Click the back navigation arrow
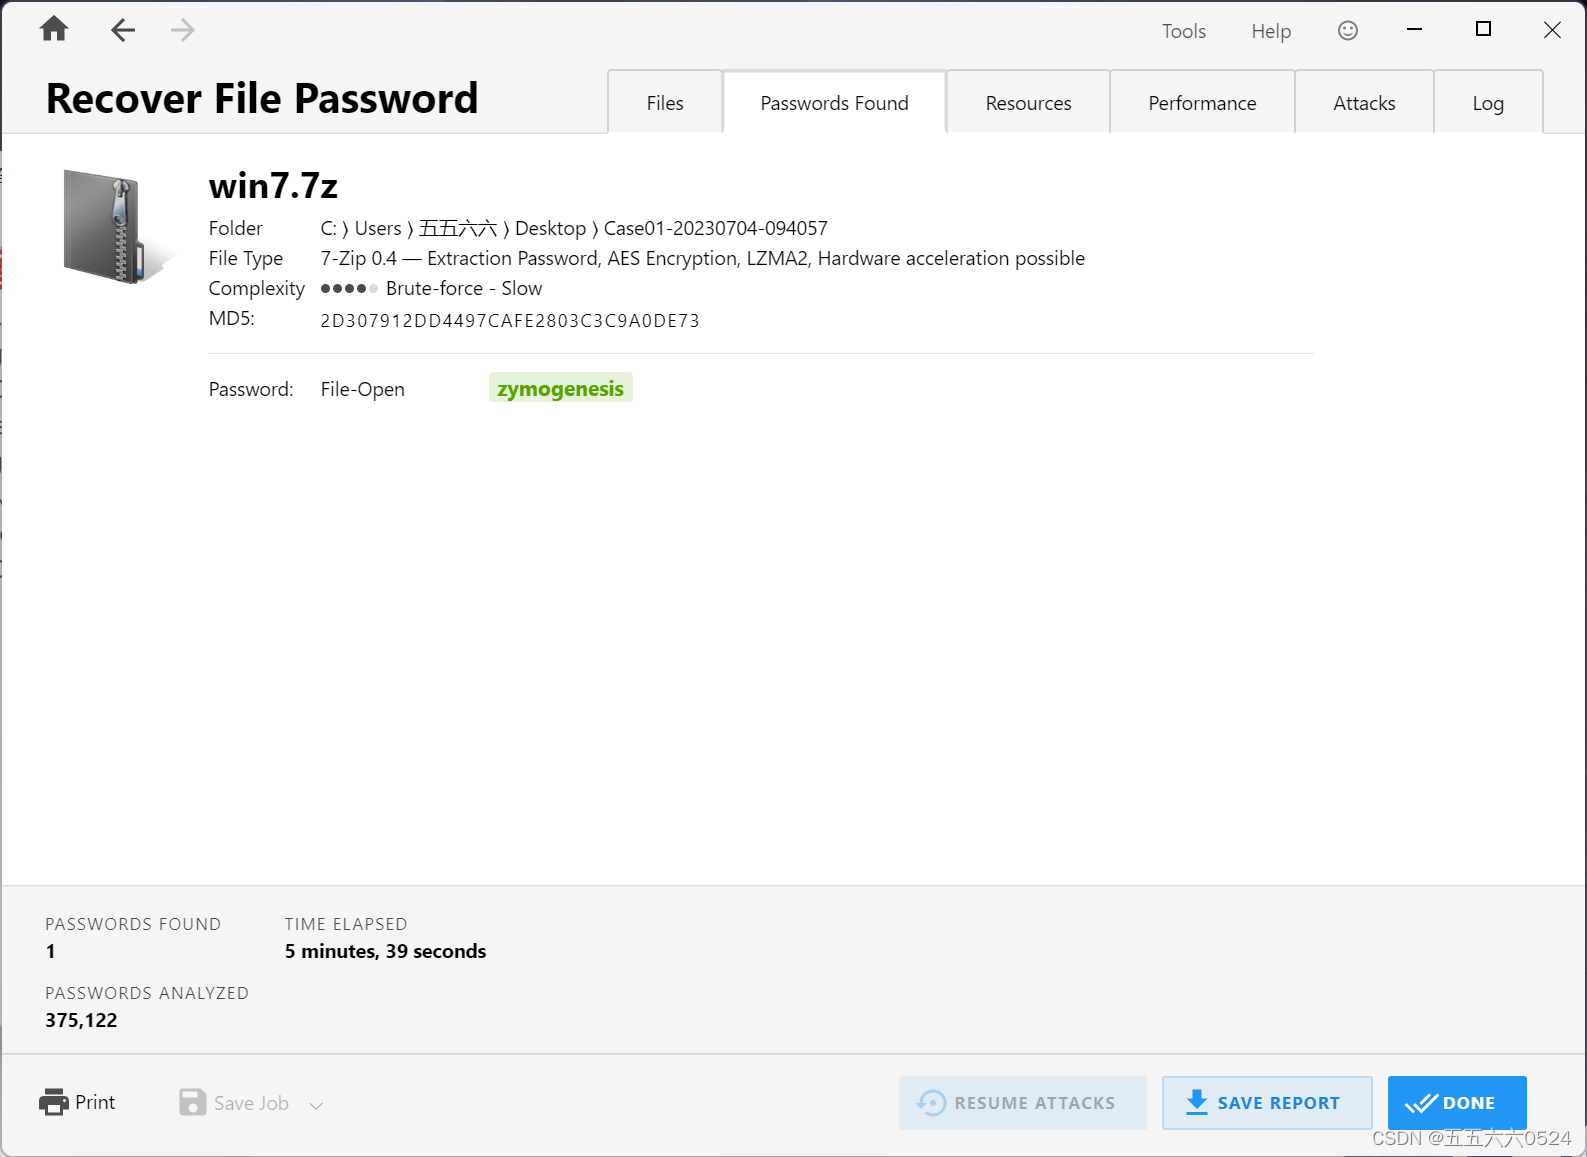Screen dimensions: 1587x1157 (122, 30)
